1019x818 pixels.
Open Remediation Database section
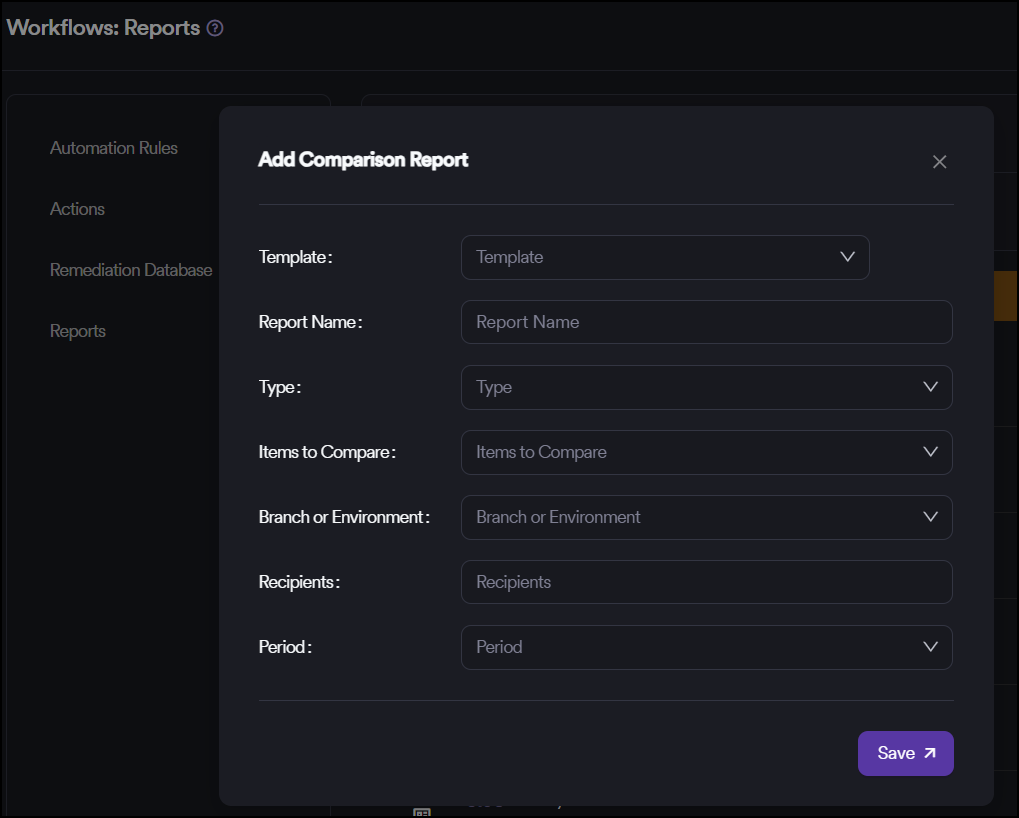pyautogui.click(x=131, y=270)
